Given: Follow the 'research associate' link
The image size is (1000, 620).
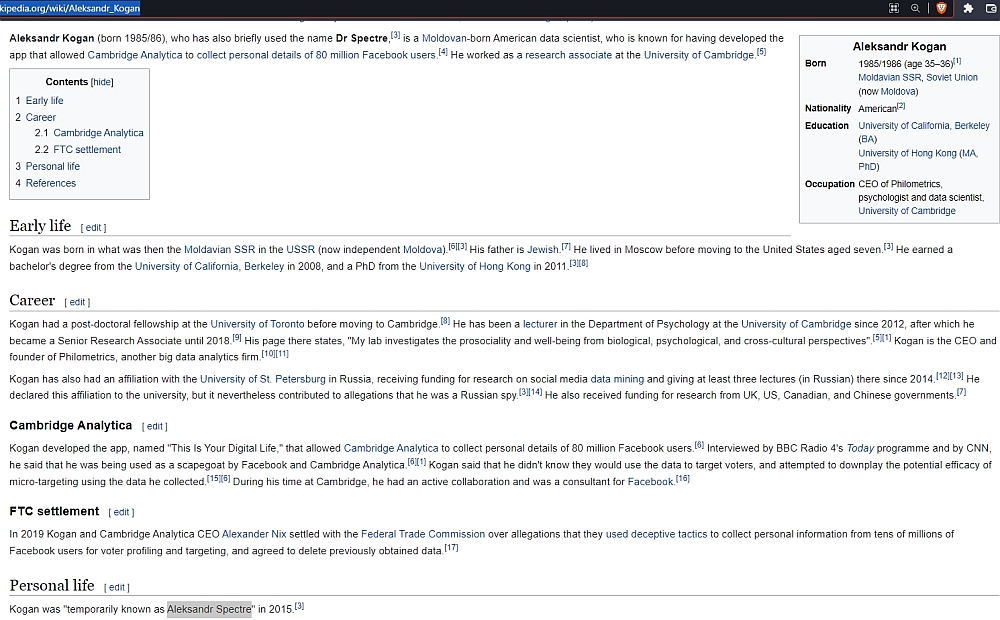Looking at the screenshot, I should pos(568,55).
